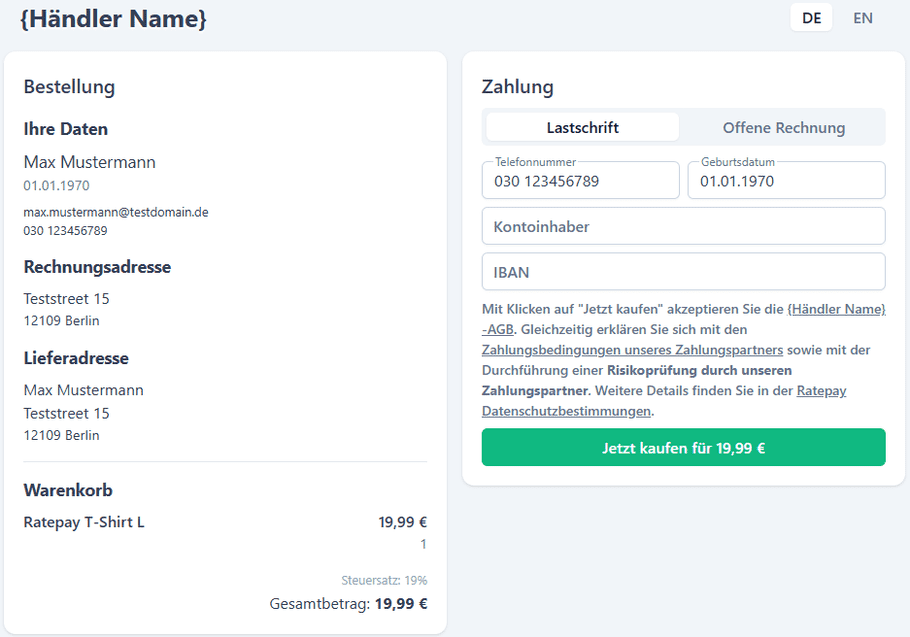Click Max Mustermann under Ihre Daten
Image resolution: width=910 pixels, height=637 pixels.
click(x=89, y=162)
